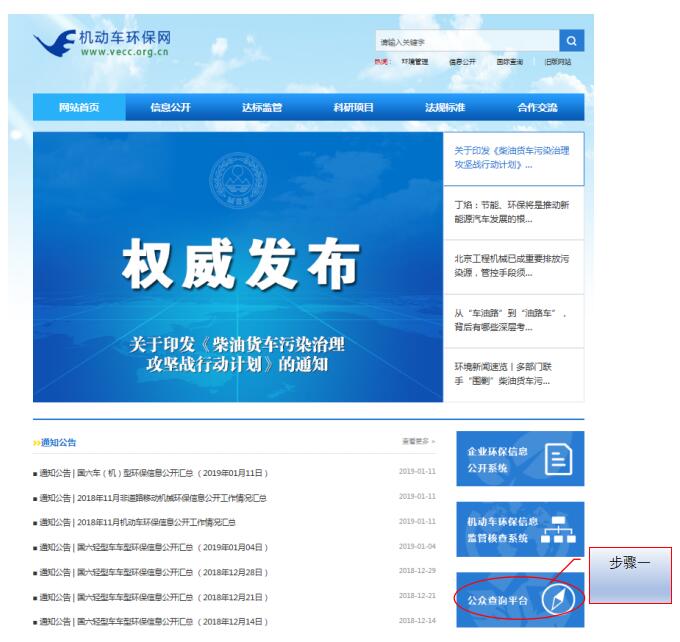Click the magnifier search button

click(x=572, y=41)
